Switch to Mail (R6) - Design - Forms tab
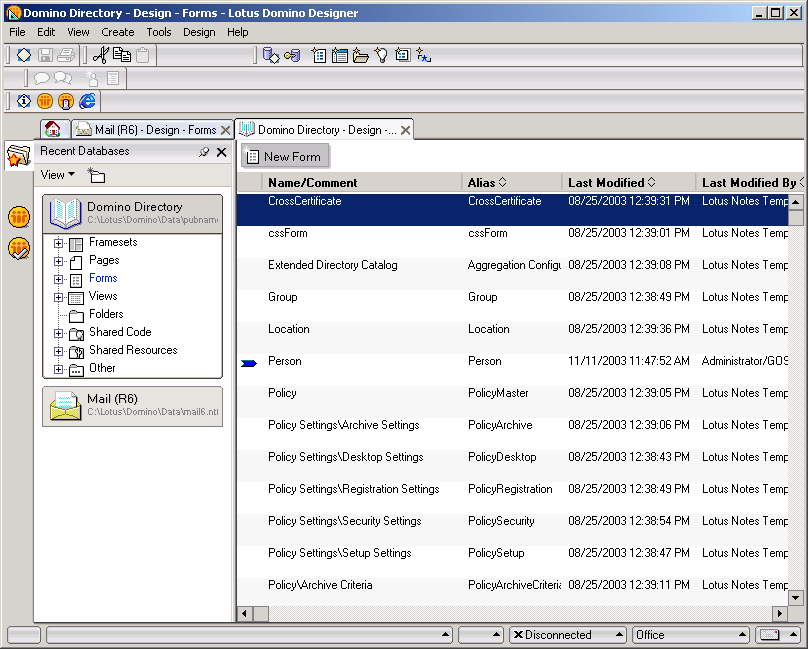This screenshot has width=808, height=649. pyautogui.click(x=155, y=130)
